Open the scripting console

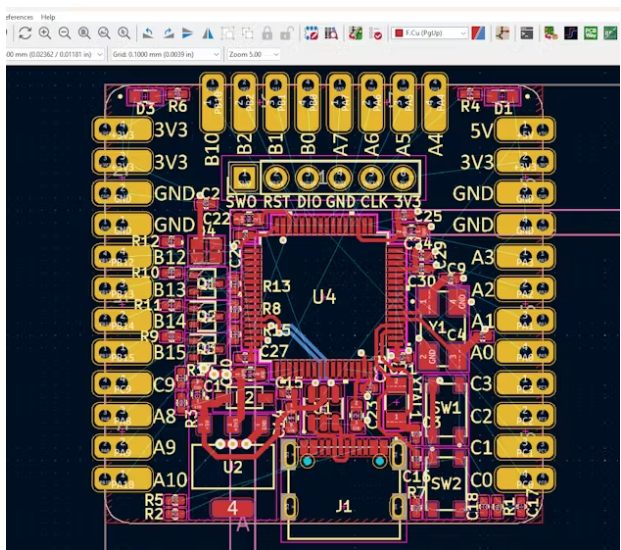[527, 33]
